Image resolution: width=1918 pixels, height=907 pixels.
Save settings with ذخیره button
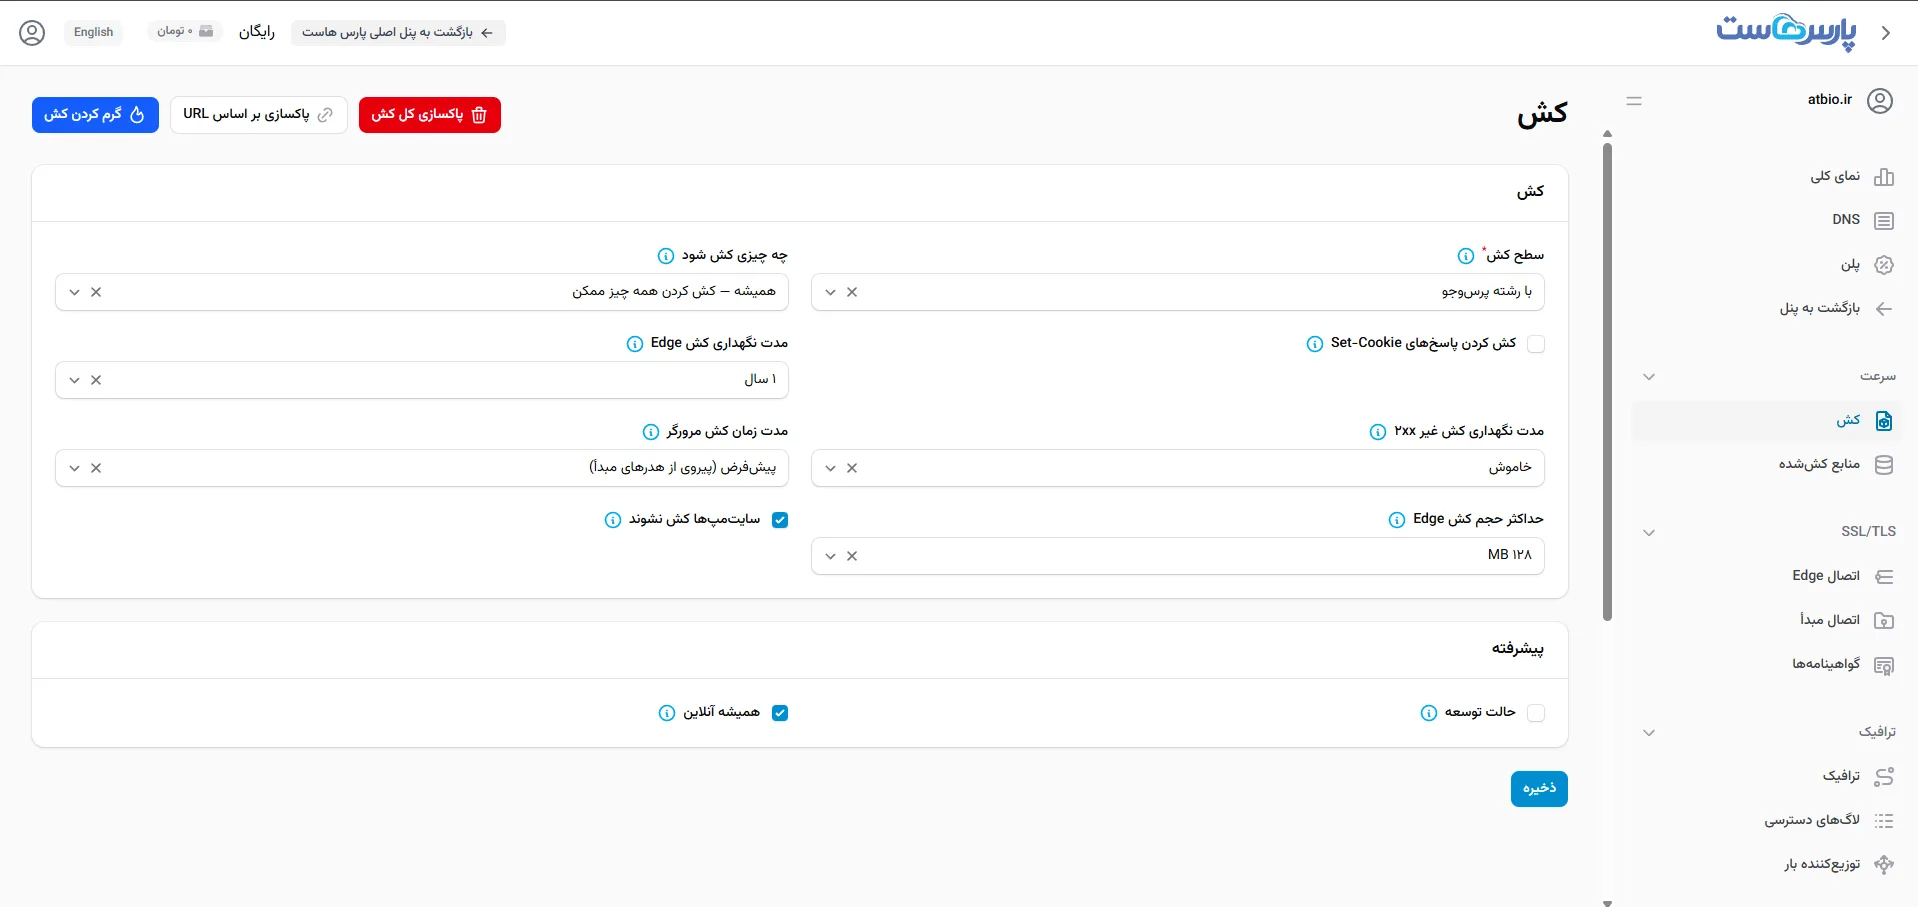[x=1539, y=789]
